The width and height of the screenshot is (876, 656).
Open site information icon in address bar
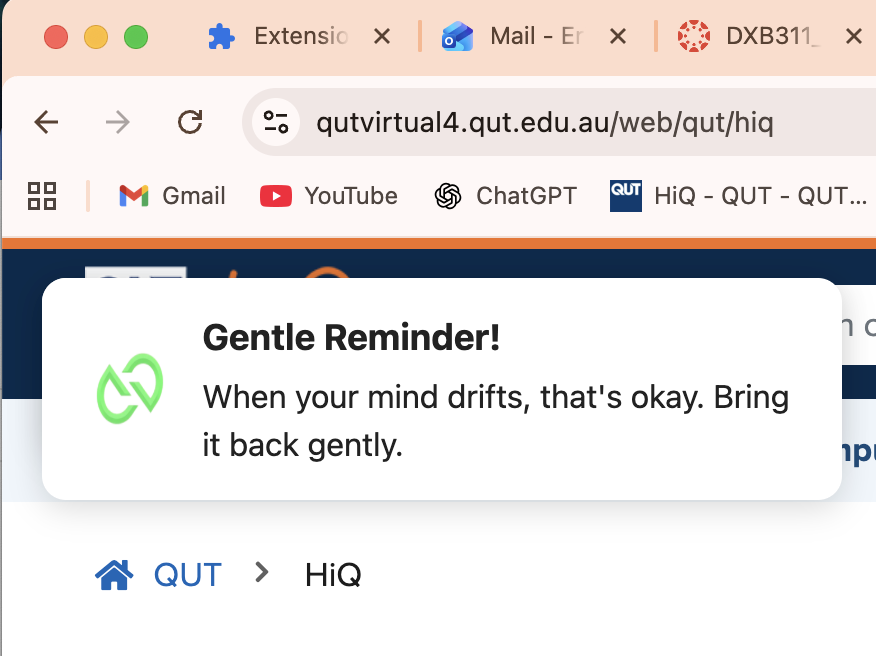coord(275,123)
